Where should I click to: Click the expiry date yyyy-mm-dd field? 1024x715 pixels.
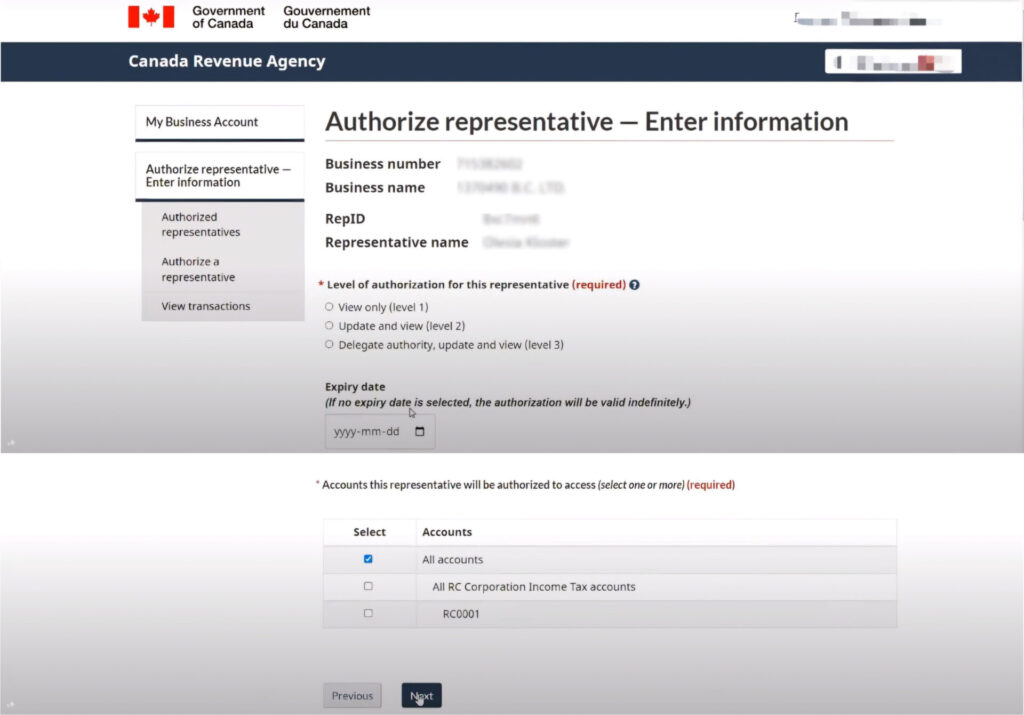coord(365,432)
